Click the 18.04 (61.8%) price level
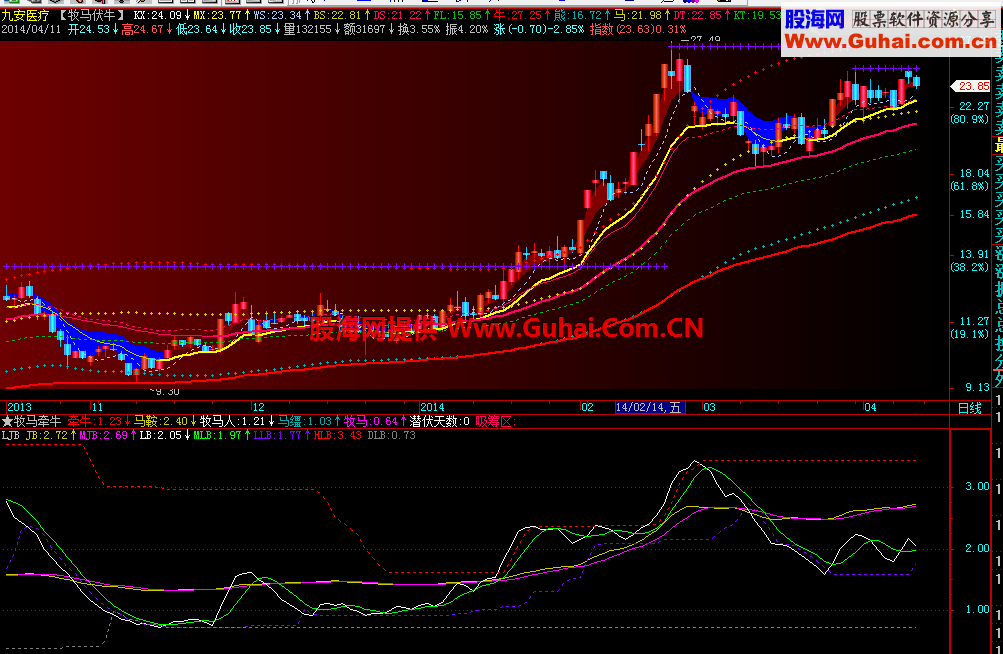Screen dimensions: 1003x654 [x=972, y=180]
